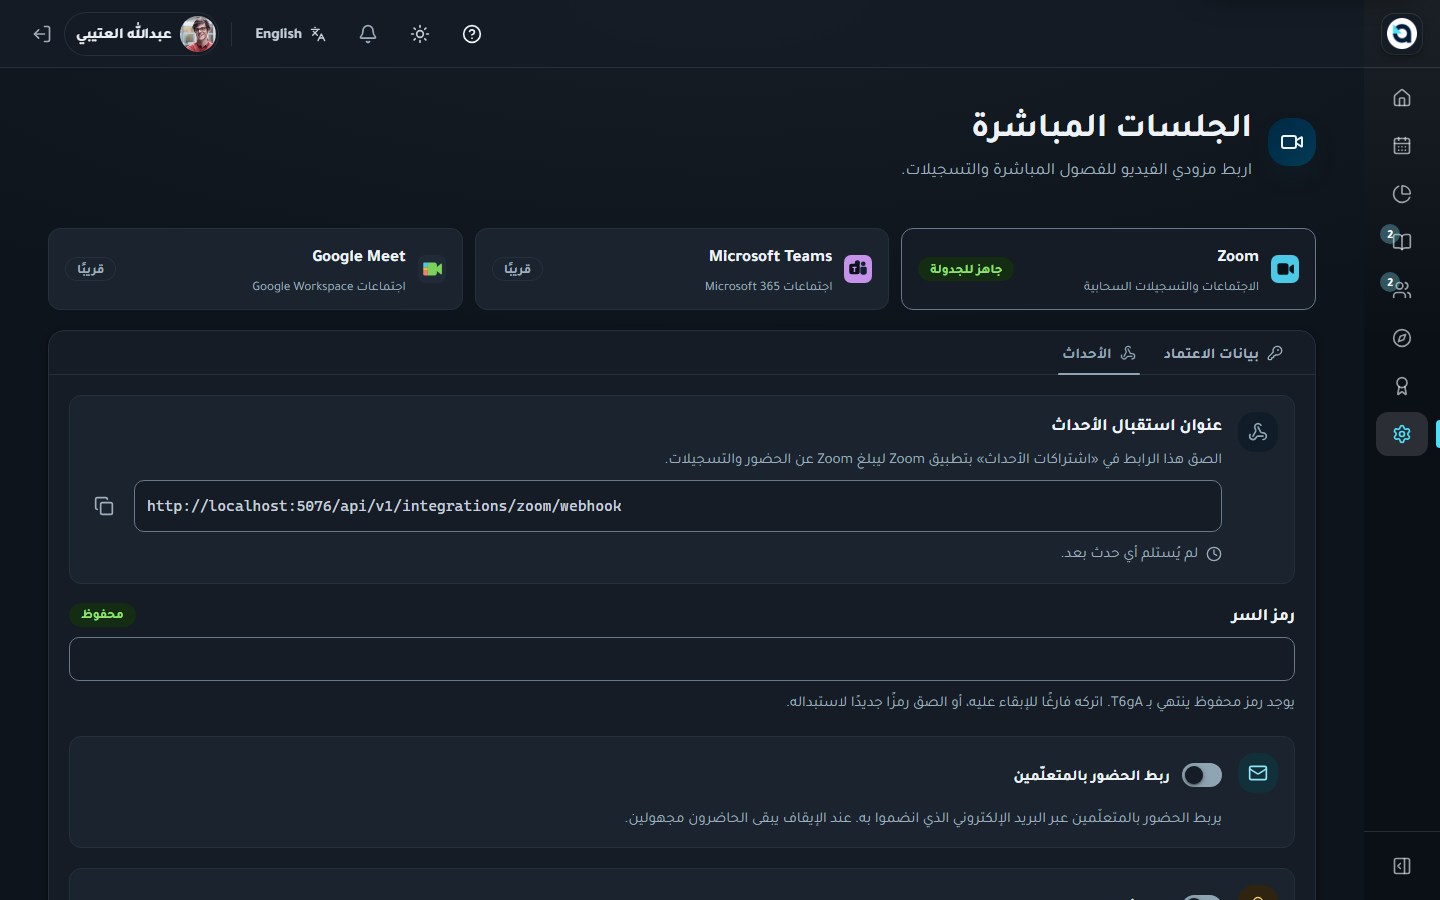Click the جاهز للجدولة status badge

pos(966,269)
